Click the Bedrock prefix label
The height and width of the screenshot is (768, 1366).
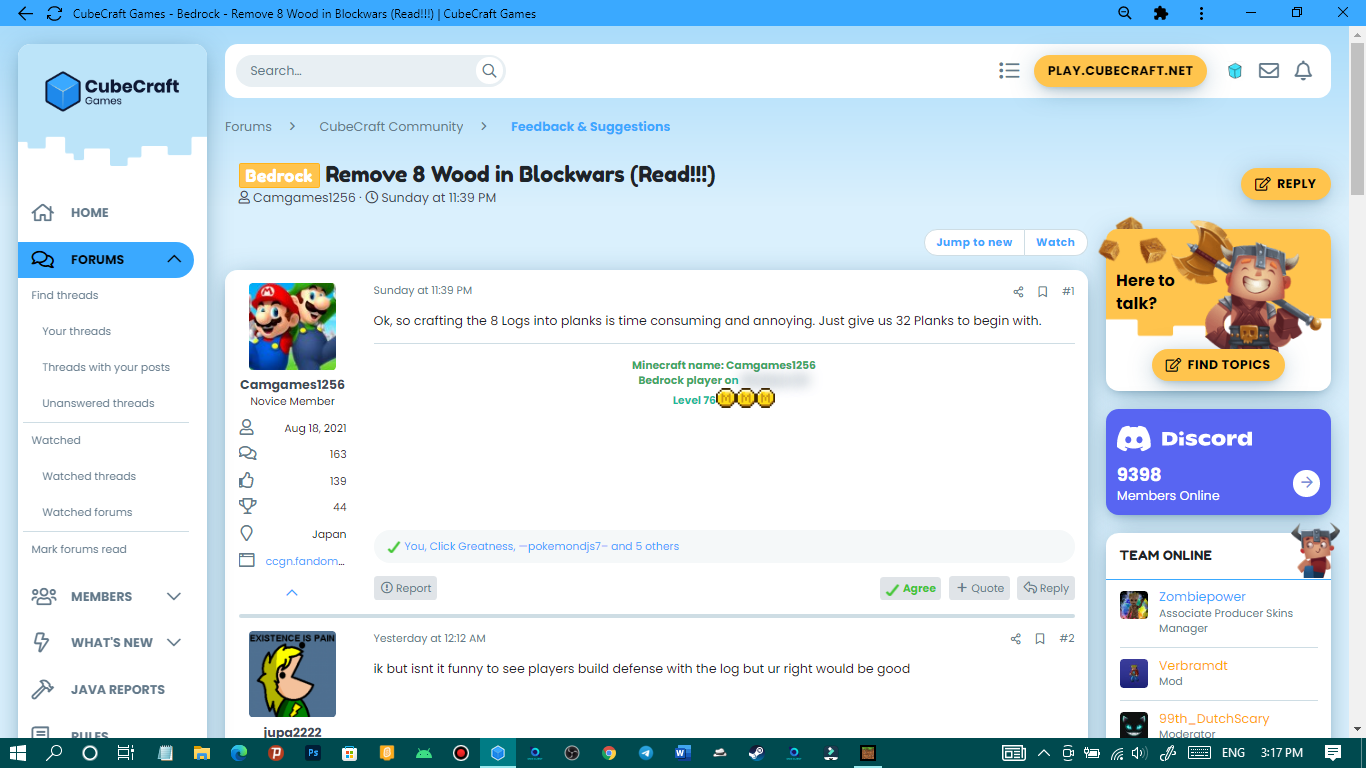pos(279,175)
